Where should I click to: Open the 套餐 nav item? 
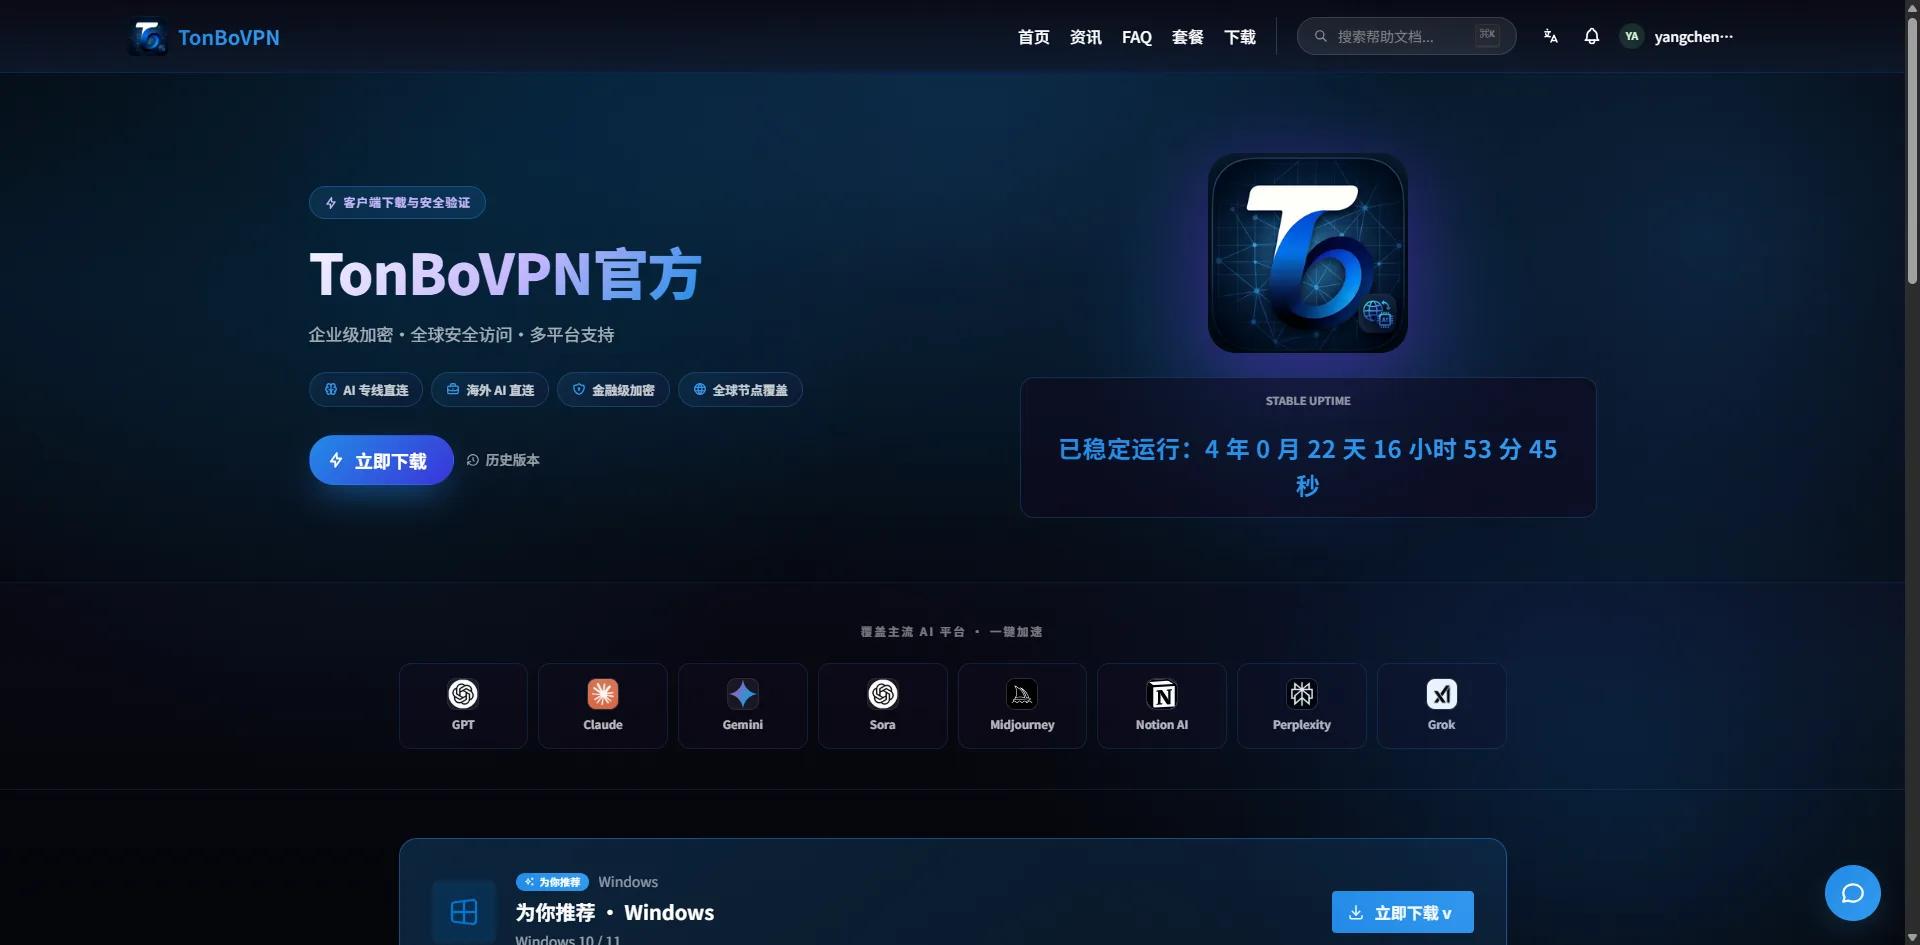coord(1188,37)
